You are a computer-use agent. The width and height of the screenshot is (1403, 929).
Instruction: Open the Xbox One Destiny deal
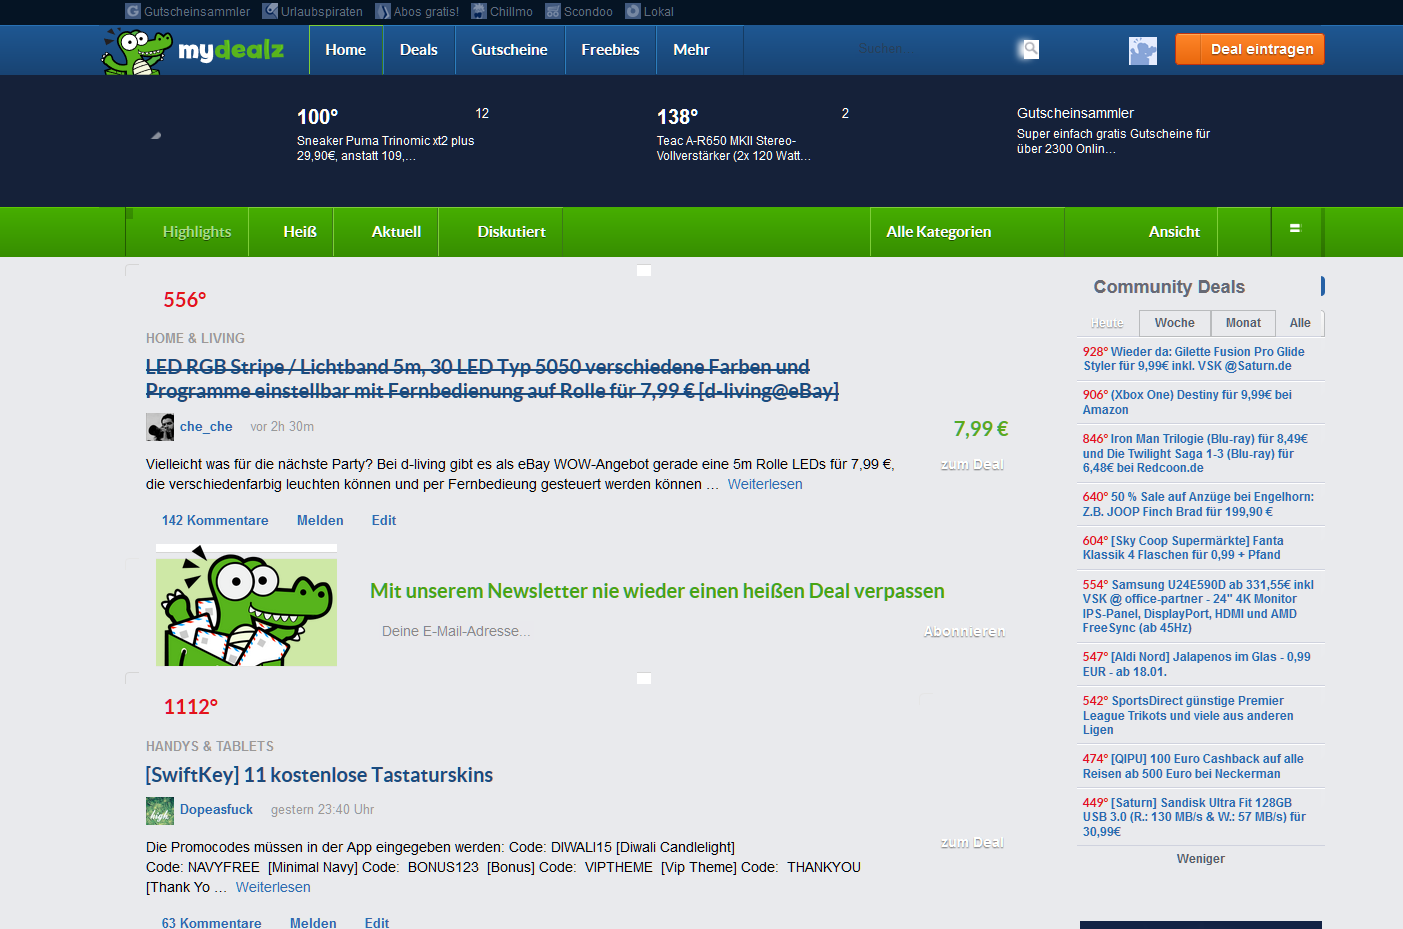[x=1187, y=403]
